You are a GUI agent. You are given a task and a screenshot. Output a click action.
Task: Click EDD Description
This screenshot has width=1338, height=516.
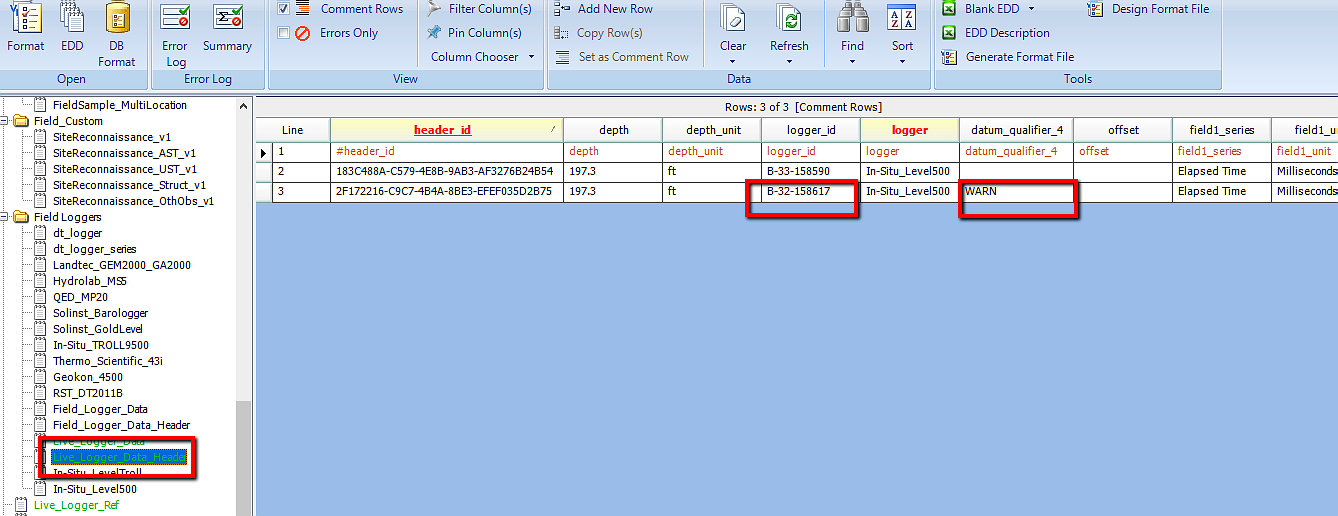pyautogui.click(x=996, y=33)
